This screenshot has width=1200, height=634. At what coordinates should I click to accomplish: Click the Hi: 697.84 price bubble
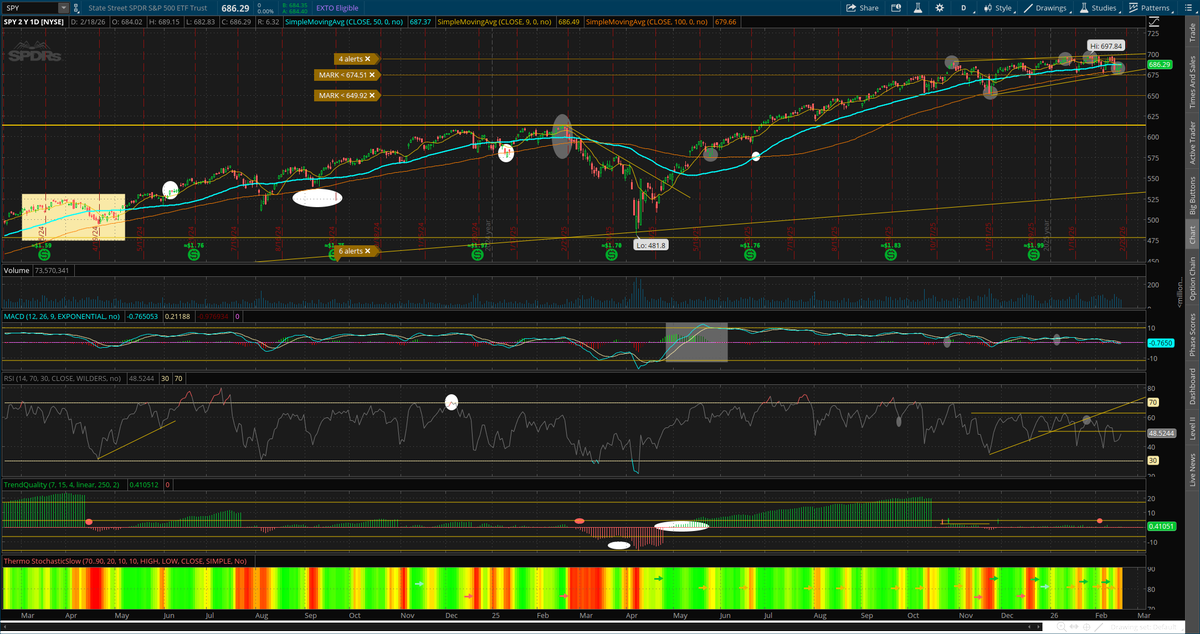pyautogui.click(x=1106, y=45)
